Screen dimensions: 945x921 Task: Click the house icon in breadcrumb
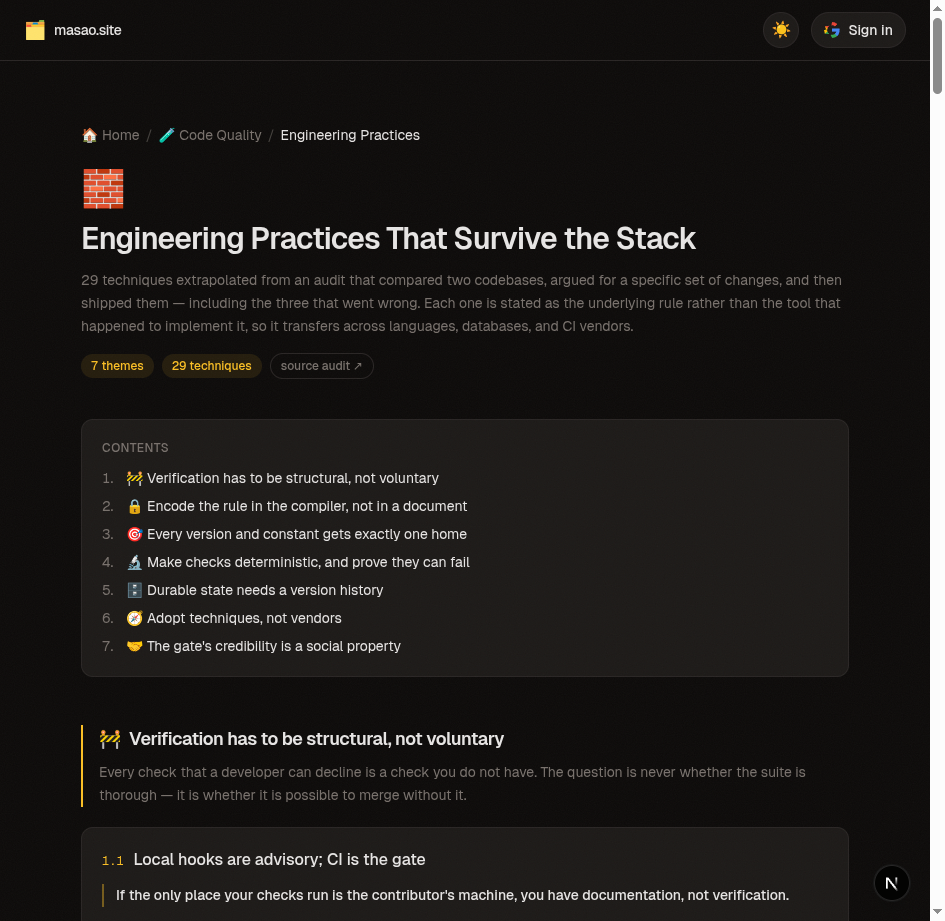tap(89, 135)
